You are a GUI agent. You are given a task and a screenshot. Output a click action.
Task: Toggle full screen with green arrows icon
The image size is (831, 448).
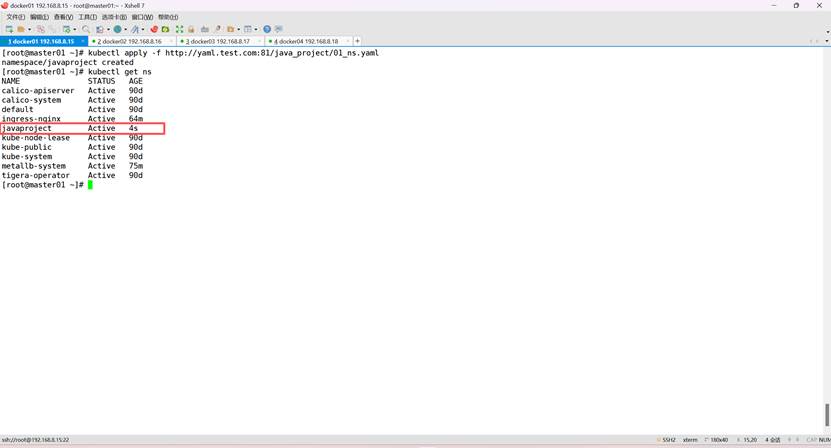coord(179,29)
